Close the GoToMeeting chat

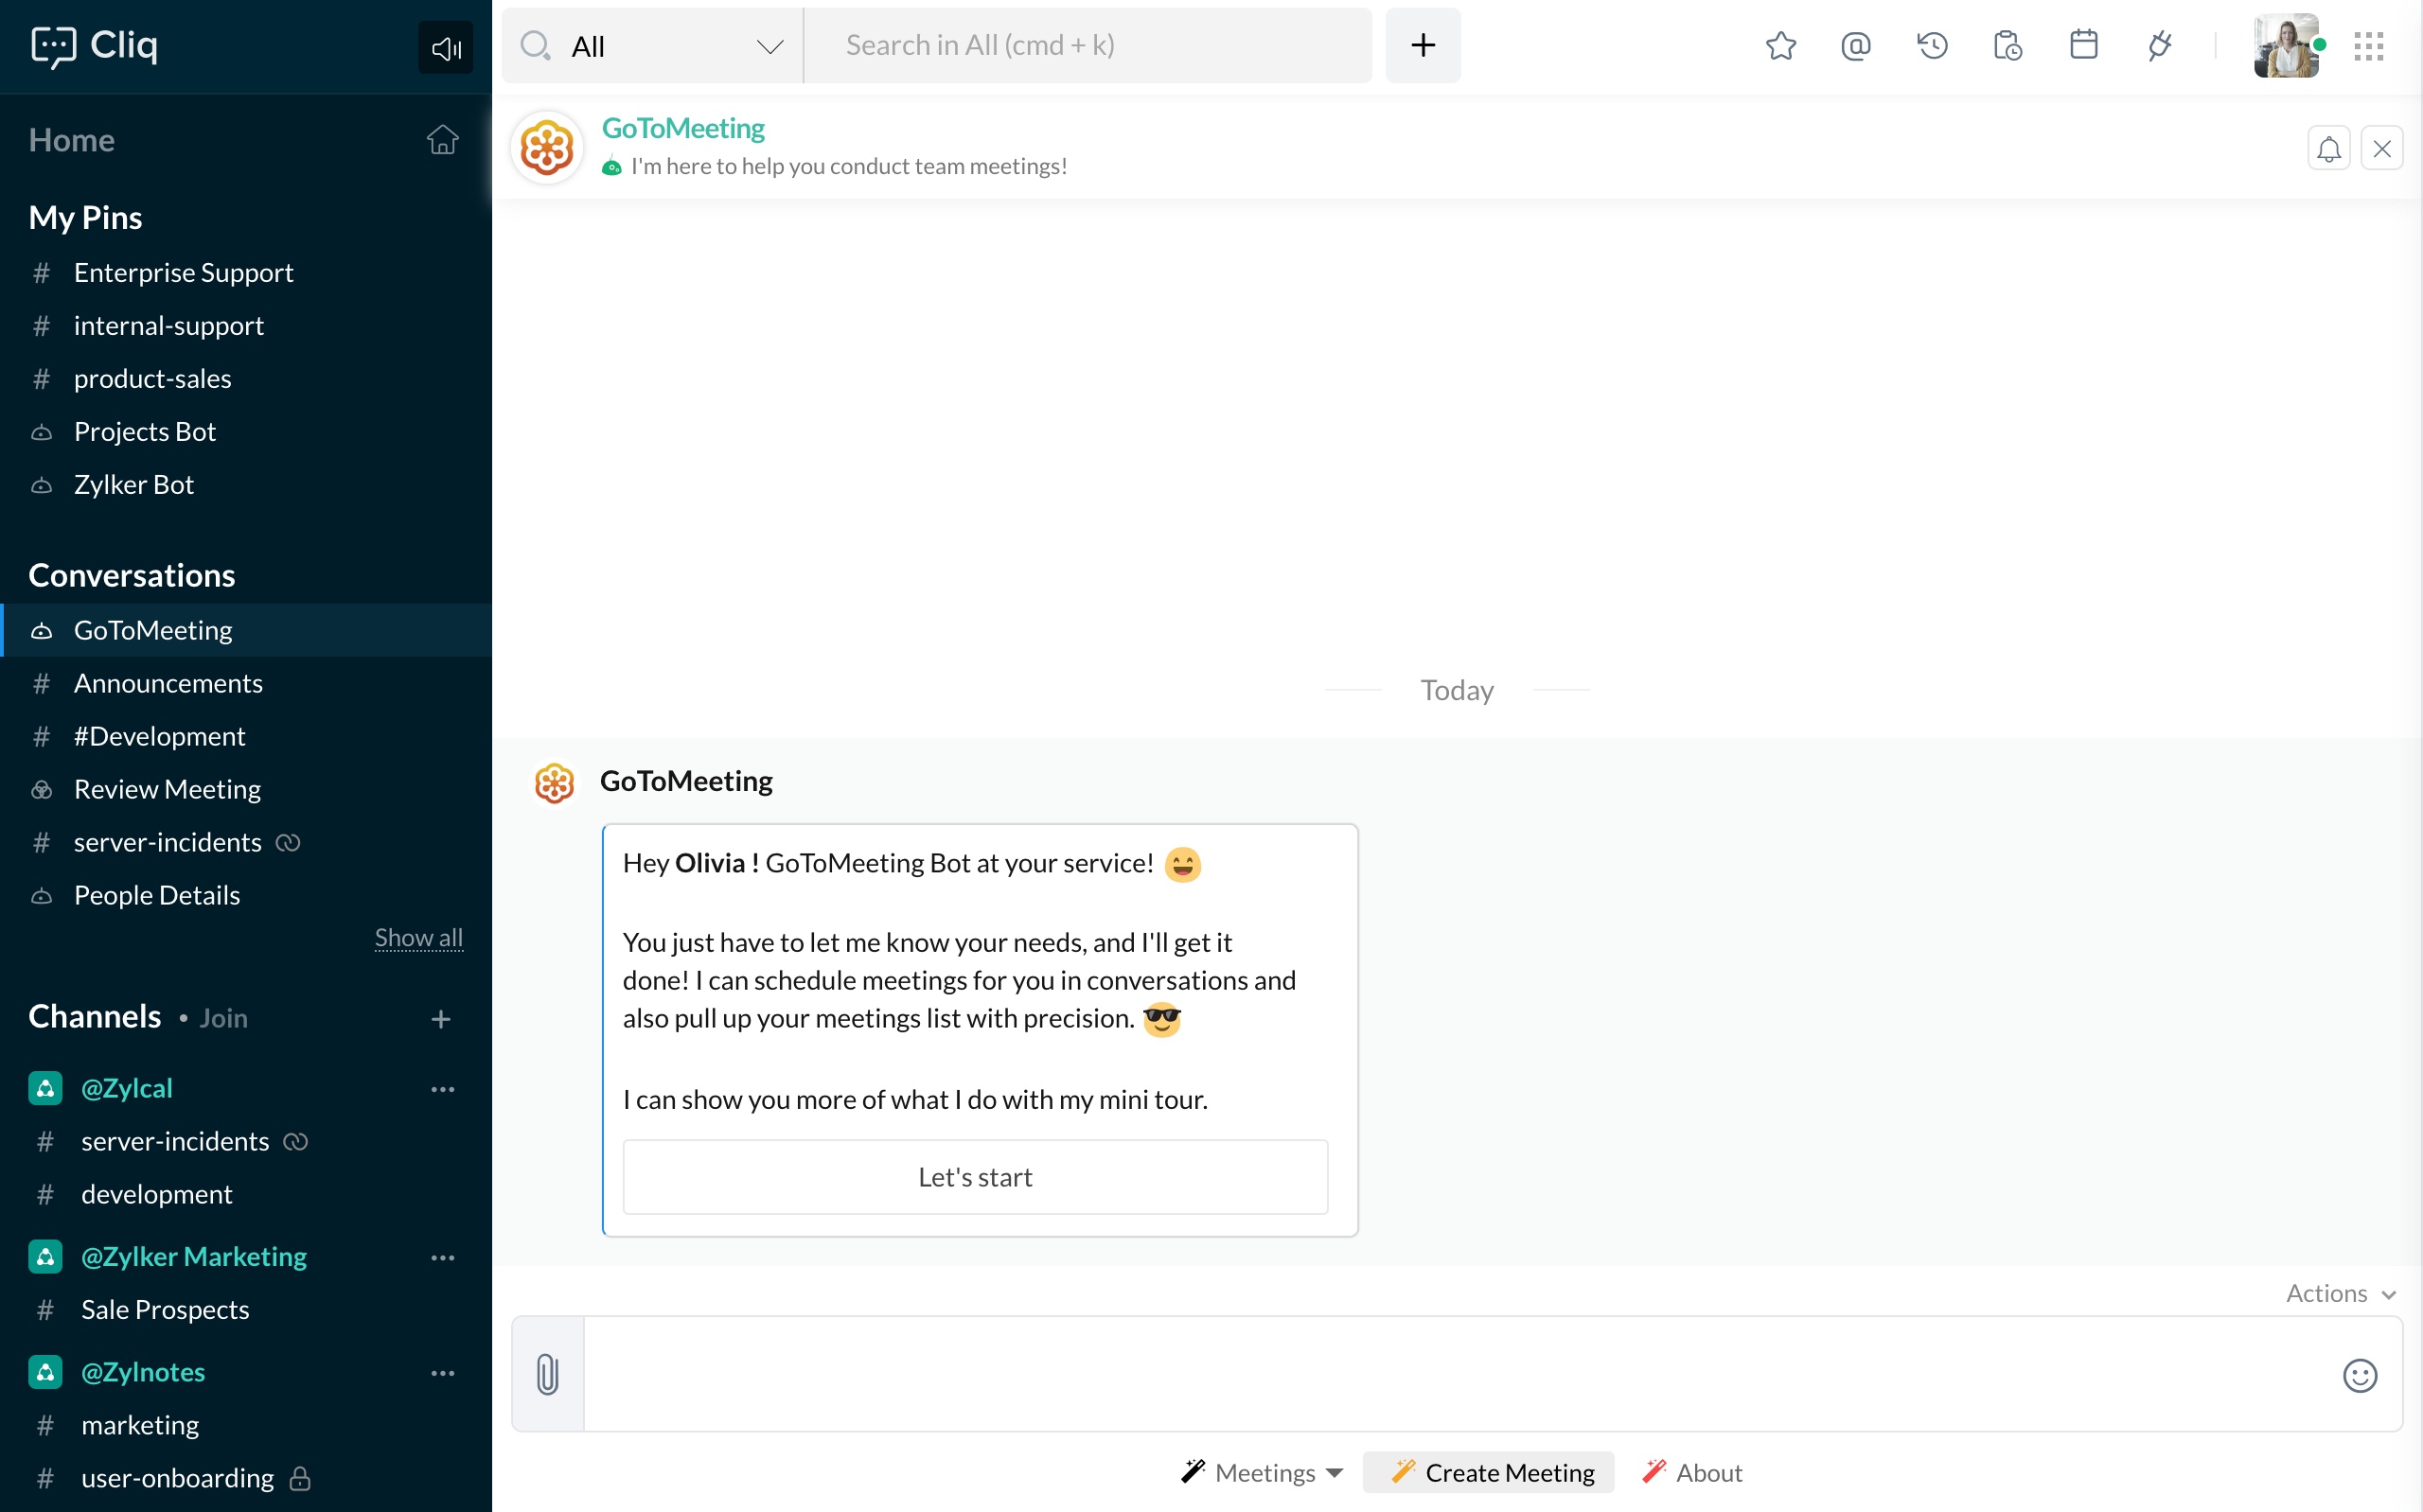2382,149
